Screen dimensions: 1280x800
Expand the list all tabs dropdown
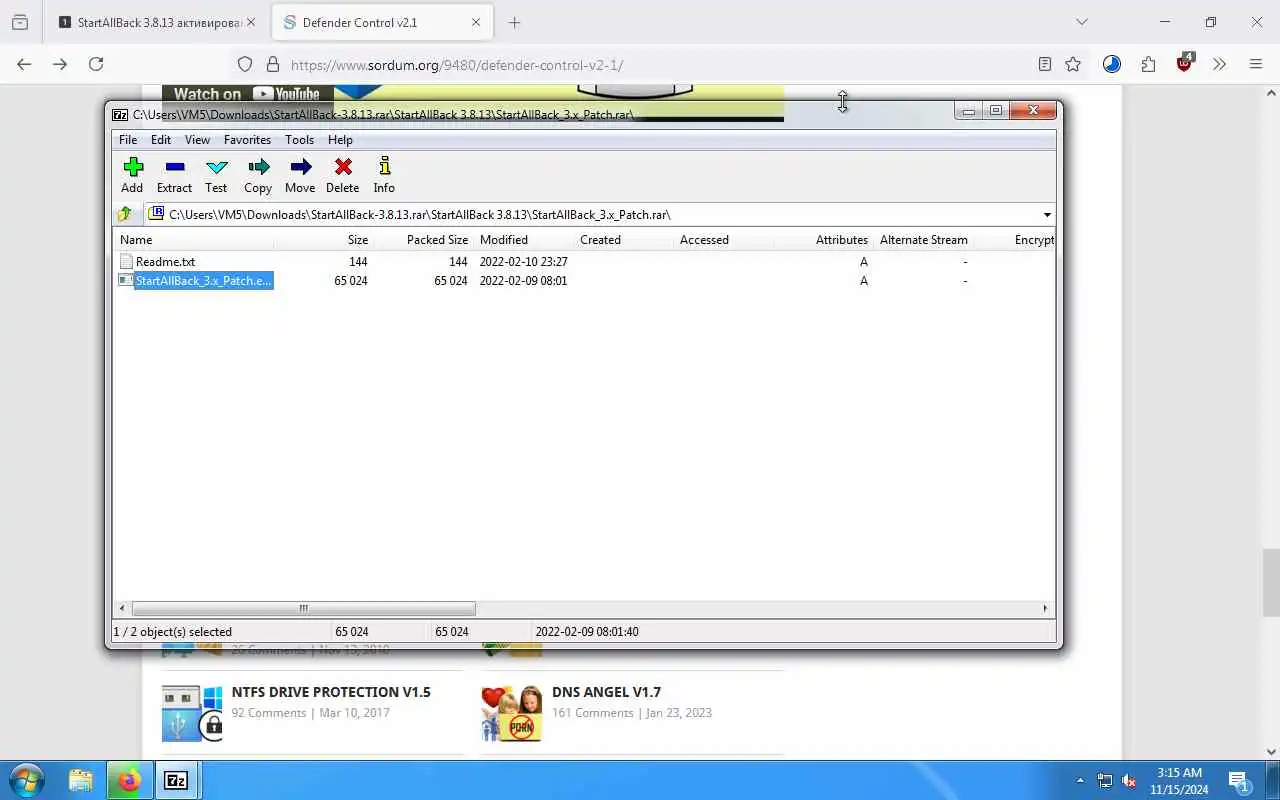coord(1081,22)
